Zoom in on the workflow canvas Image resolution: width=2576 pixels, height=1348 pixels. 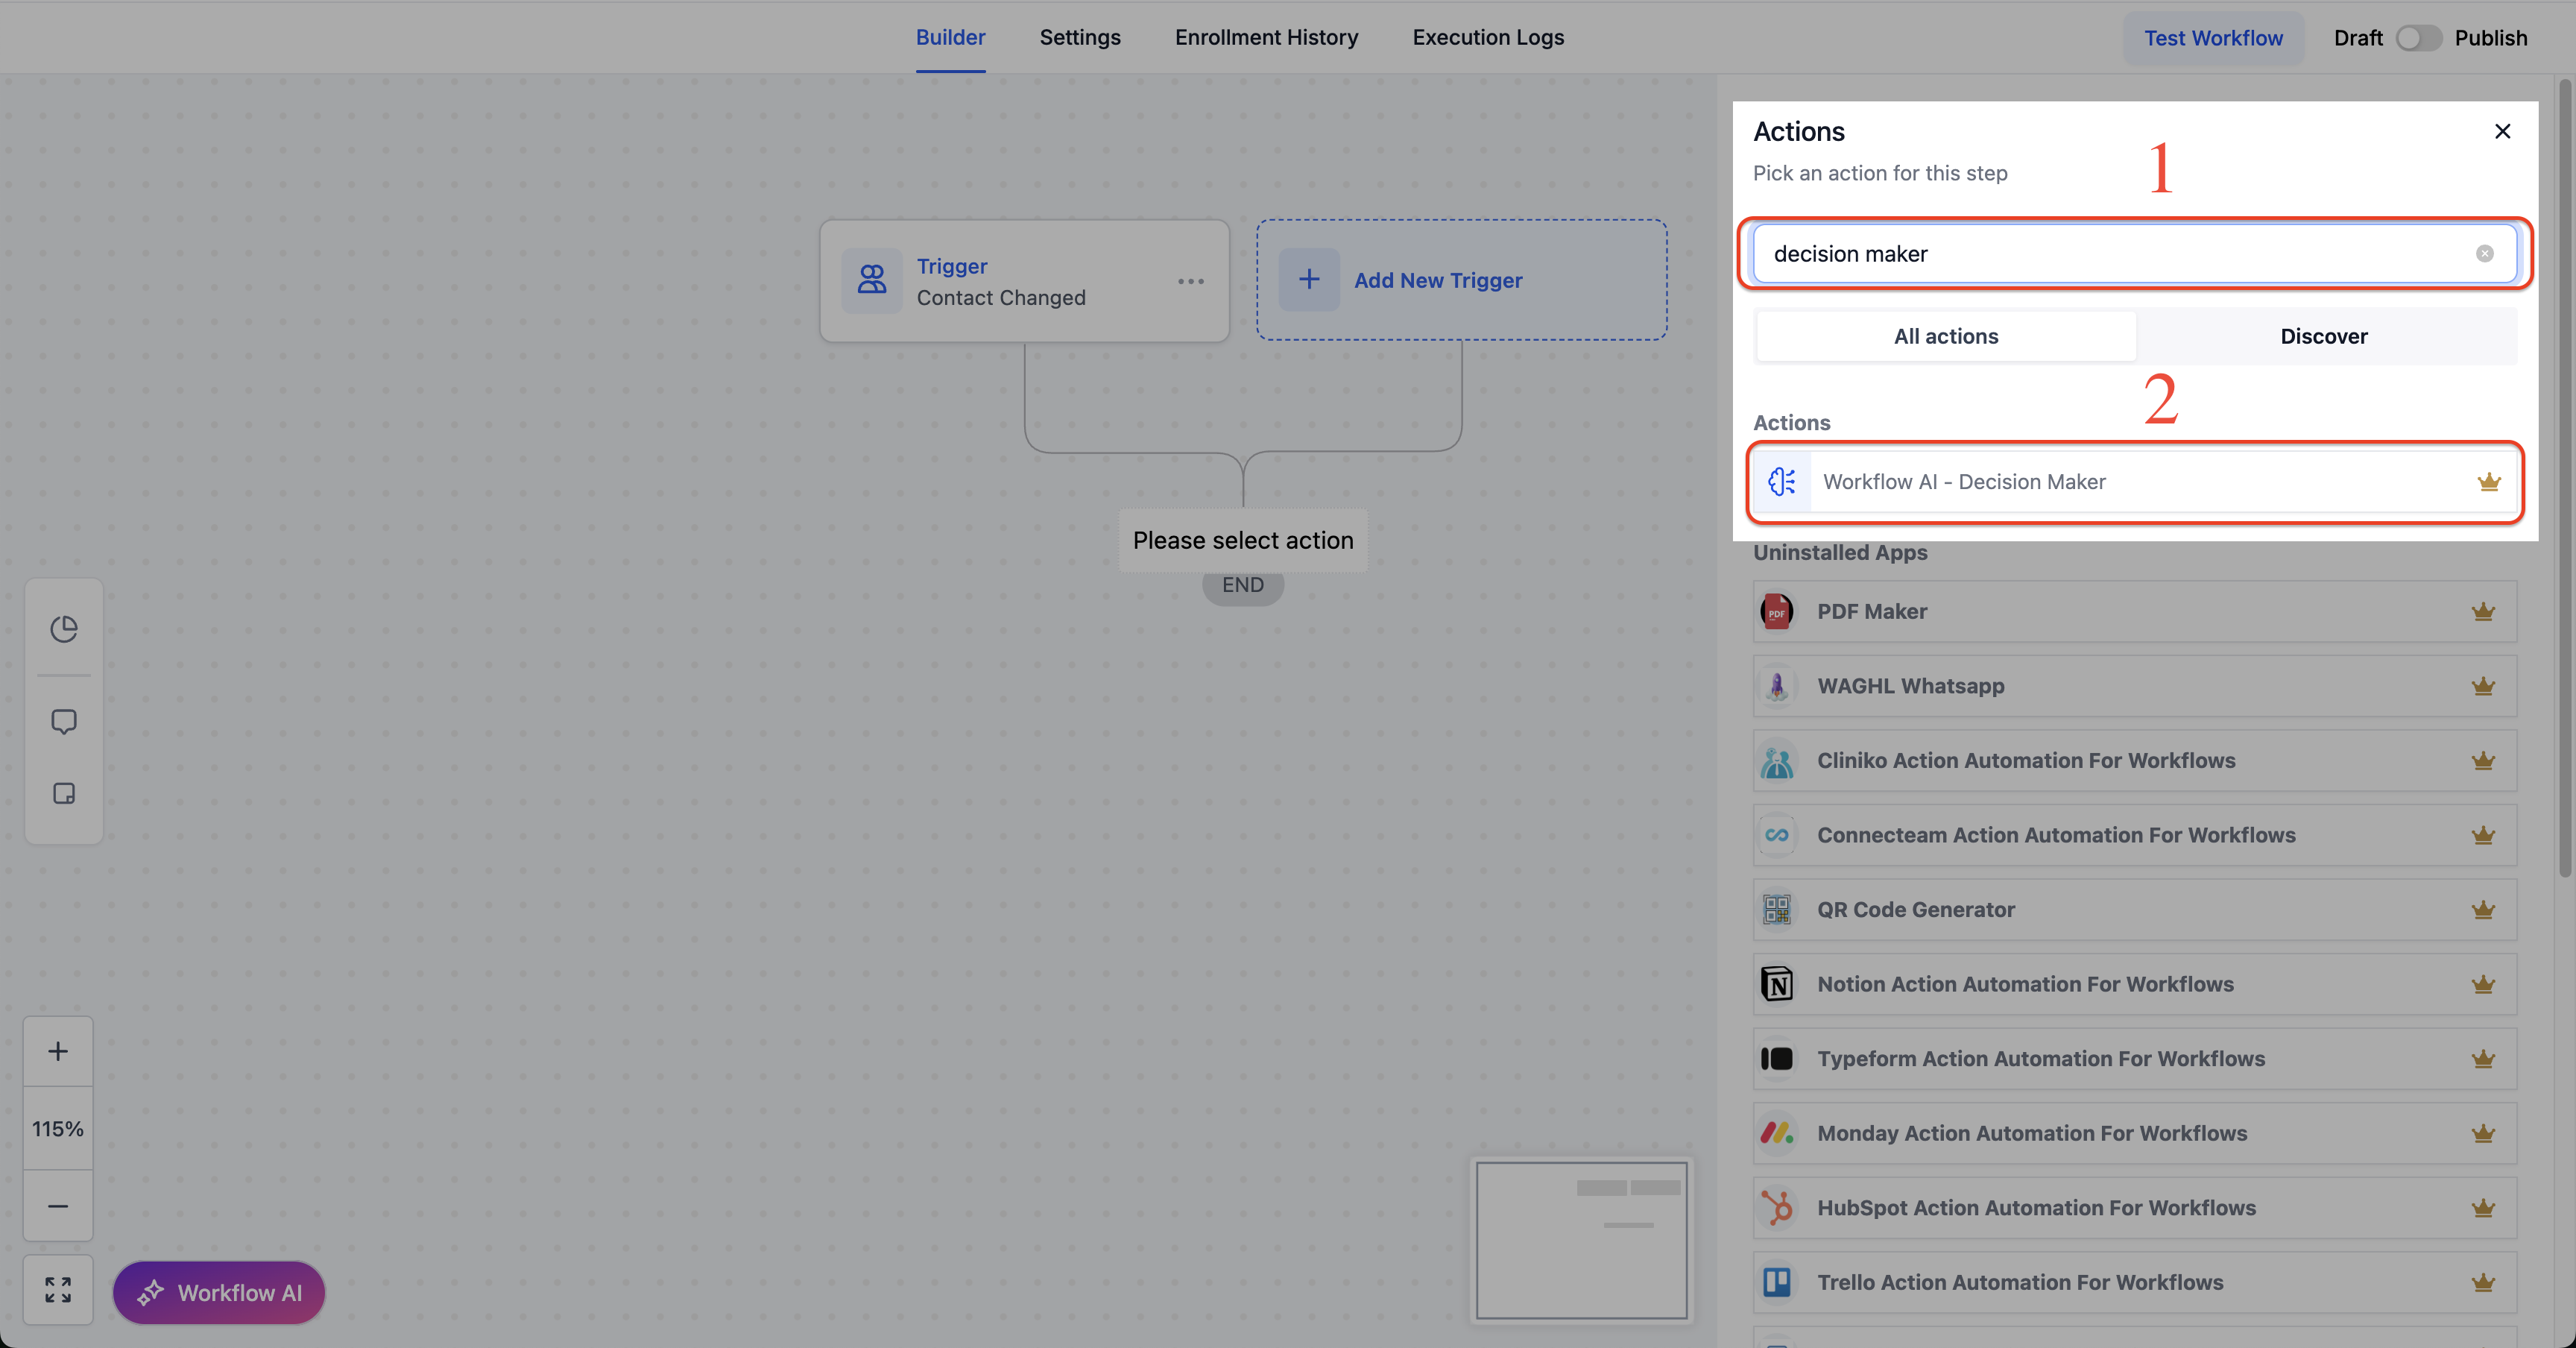tap(58, 1052)
